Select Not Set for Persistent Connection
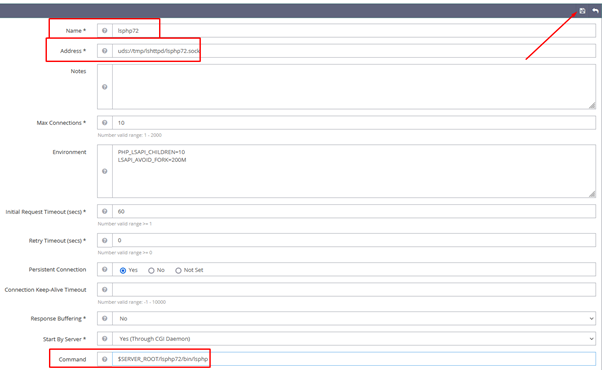The height and width of the screenshot is (370, 602). coord(178,271)
